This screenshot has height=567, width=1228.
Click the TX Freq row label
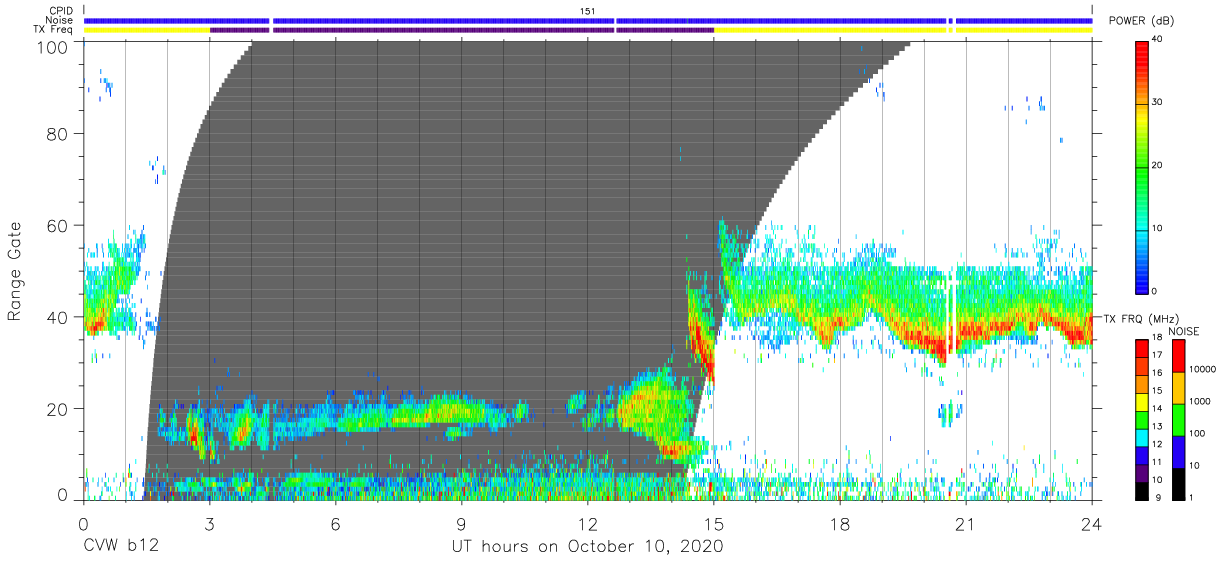coord(54,30)
